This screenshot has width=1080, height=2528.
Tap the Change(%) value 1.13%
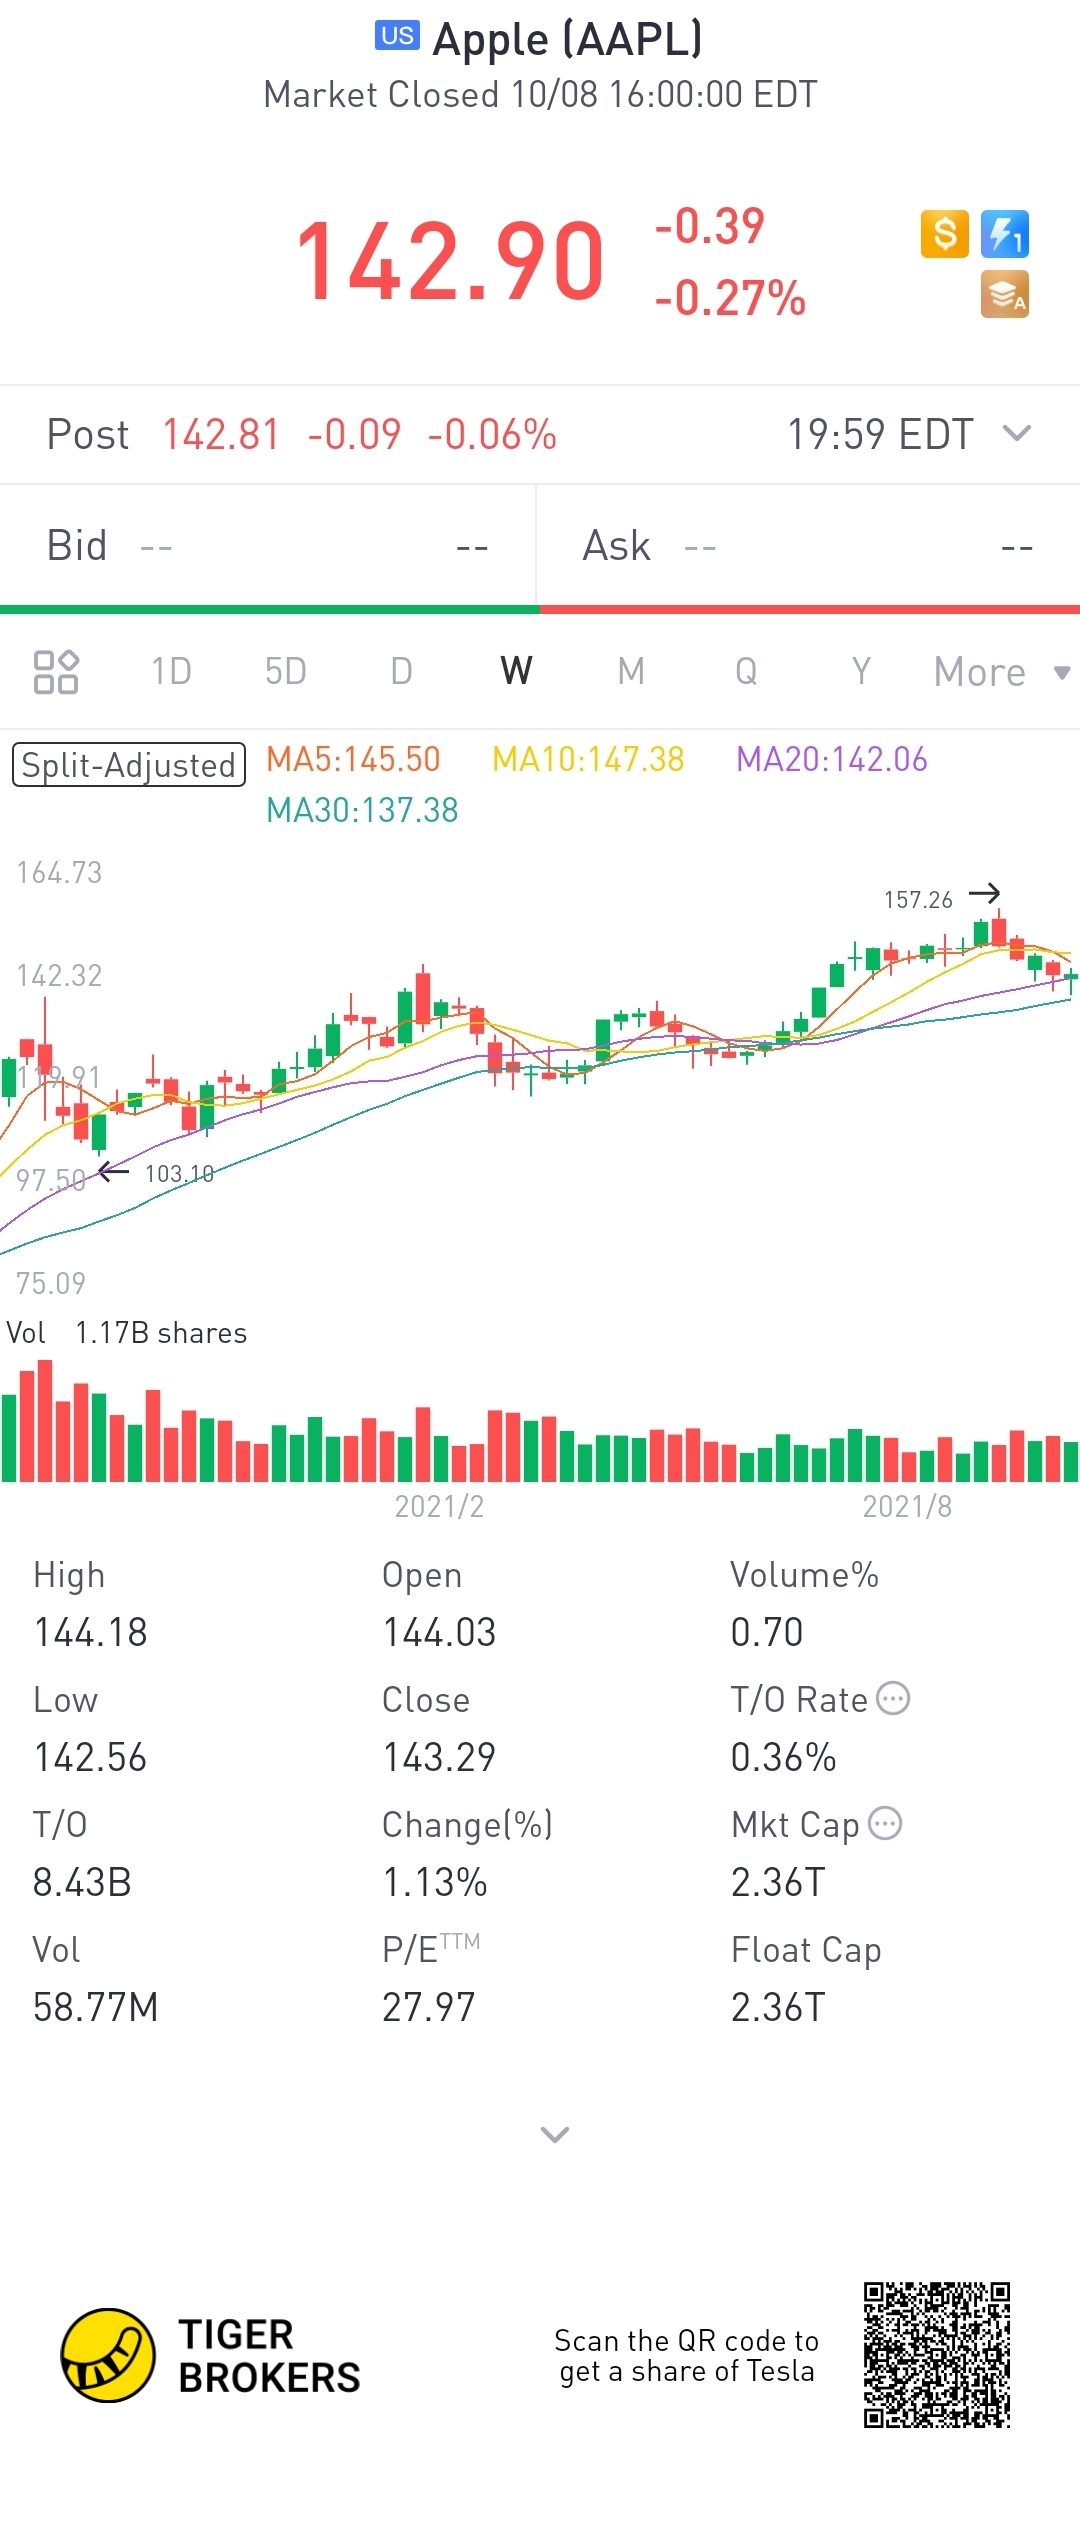click(x=435, y=1883)
